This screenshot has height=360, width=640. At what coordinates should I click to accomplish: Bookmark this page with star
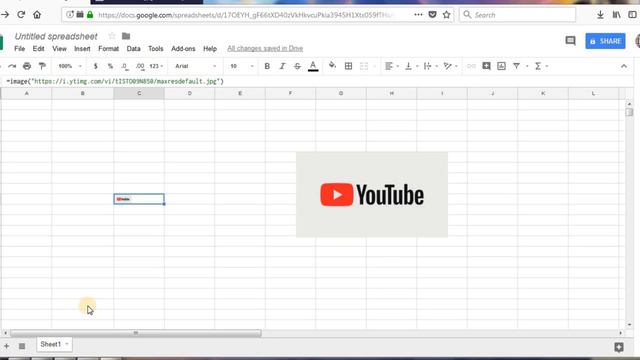(447, 15)
